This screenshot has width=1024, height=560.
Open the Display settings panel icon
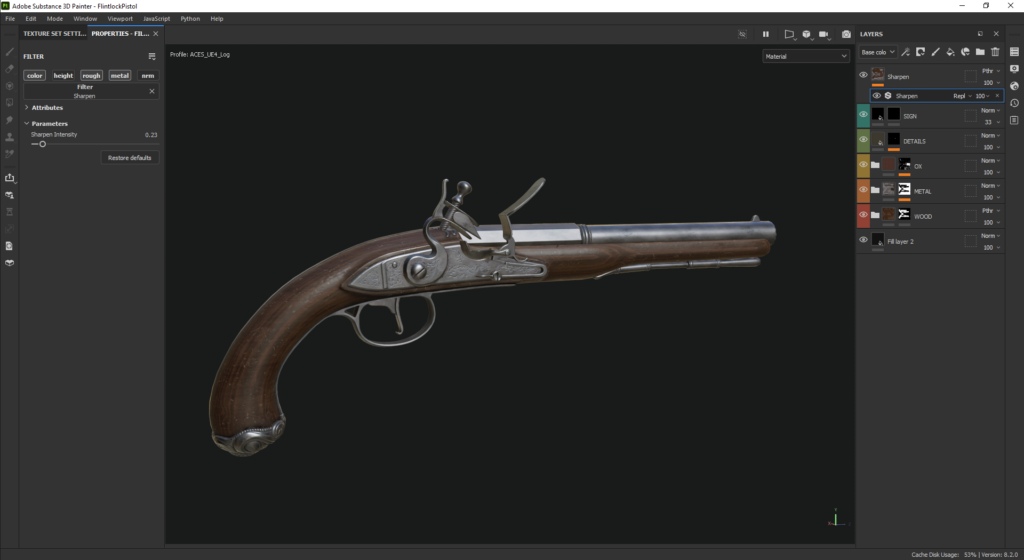(1014, 69)
